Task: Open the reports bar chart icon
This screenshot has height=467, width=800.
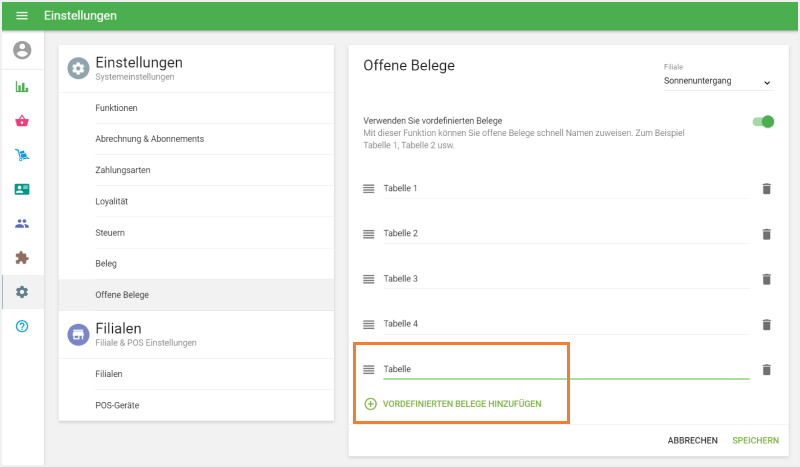Action: (22, 87)
